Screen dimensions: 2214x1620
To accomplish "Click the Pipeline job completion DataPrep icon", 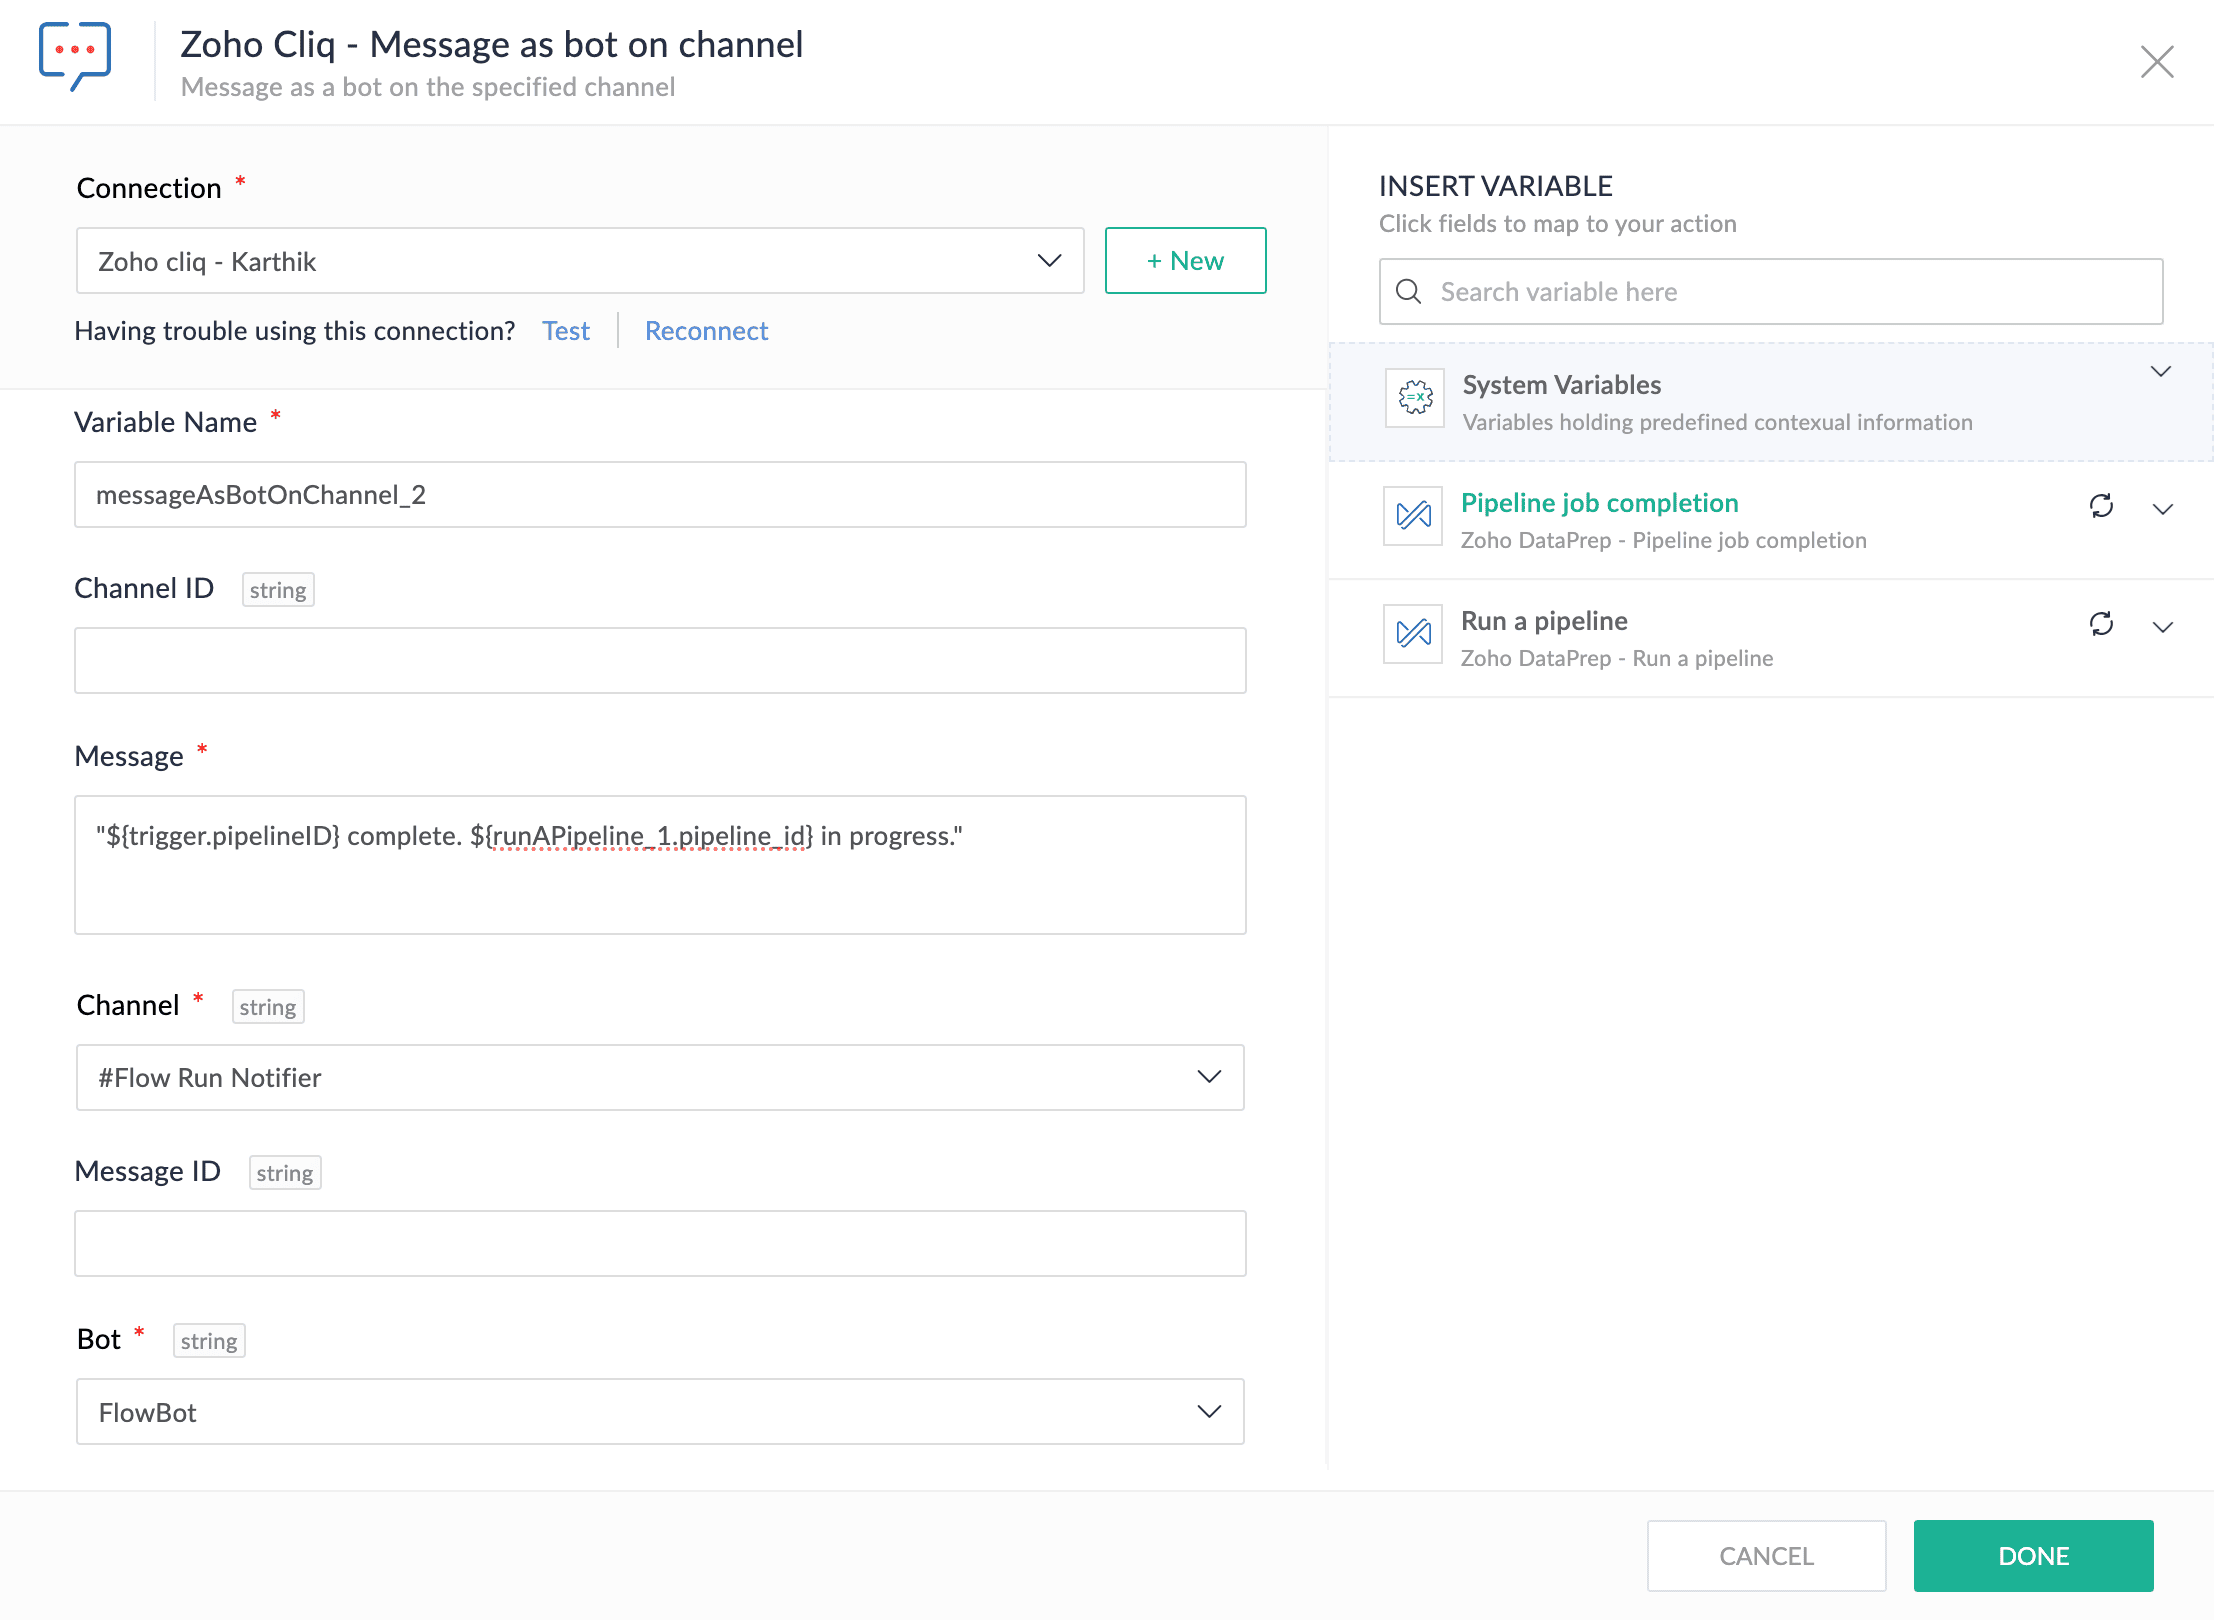I will pyautogui.click(x=1412, y=516).
